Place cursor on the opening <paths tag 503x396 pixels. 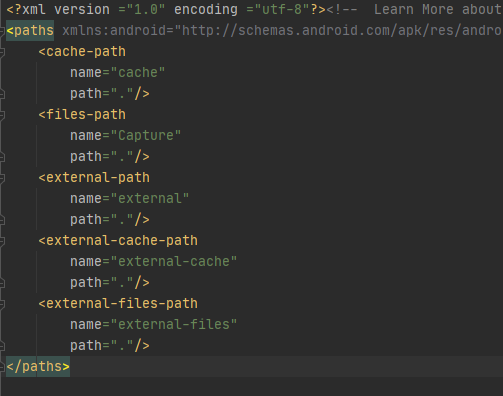point(30,31)
